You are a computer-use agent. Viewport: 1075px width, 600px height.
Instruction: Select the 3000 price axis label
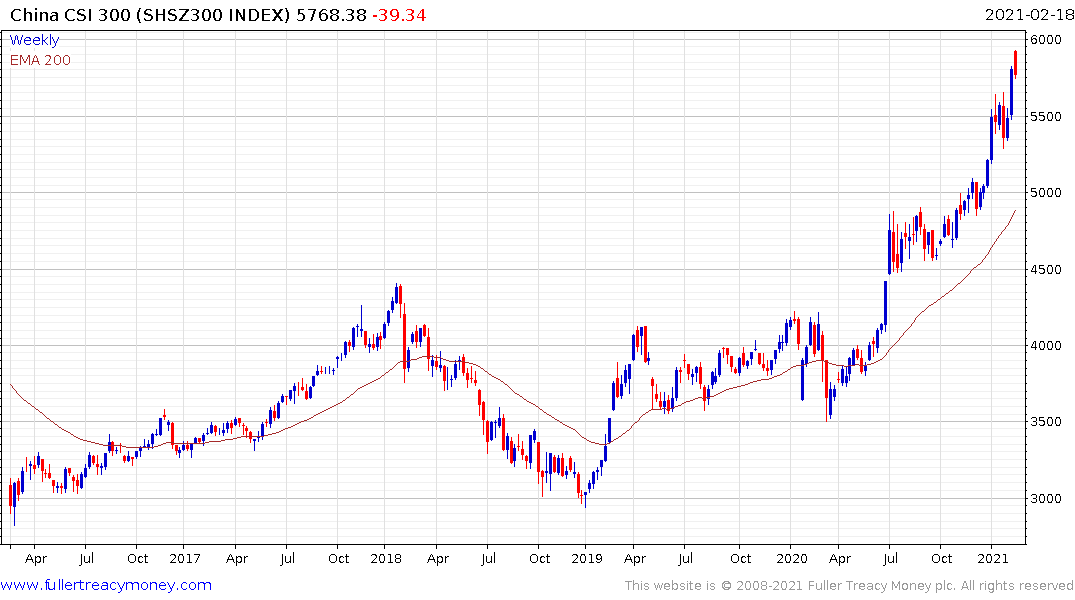1046,499
